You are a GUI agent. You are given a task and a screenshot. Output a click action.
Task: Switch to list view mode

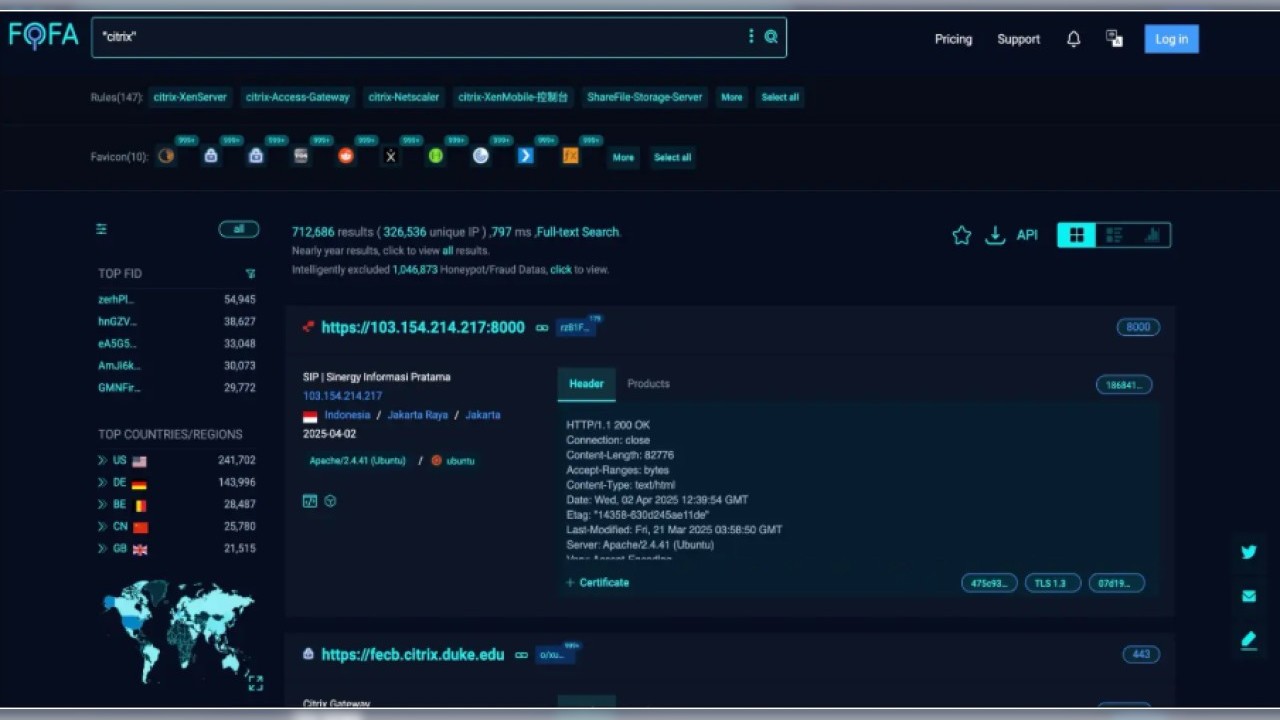[x=1114, y=235]
